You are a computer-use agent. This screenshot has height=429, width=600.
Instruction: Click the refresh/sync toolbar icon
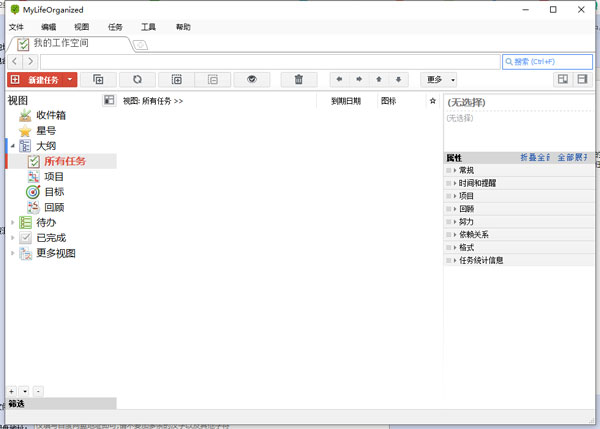[137, 80]
